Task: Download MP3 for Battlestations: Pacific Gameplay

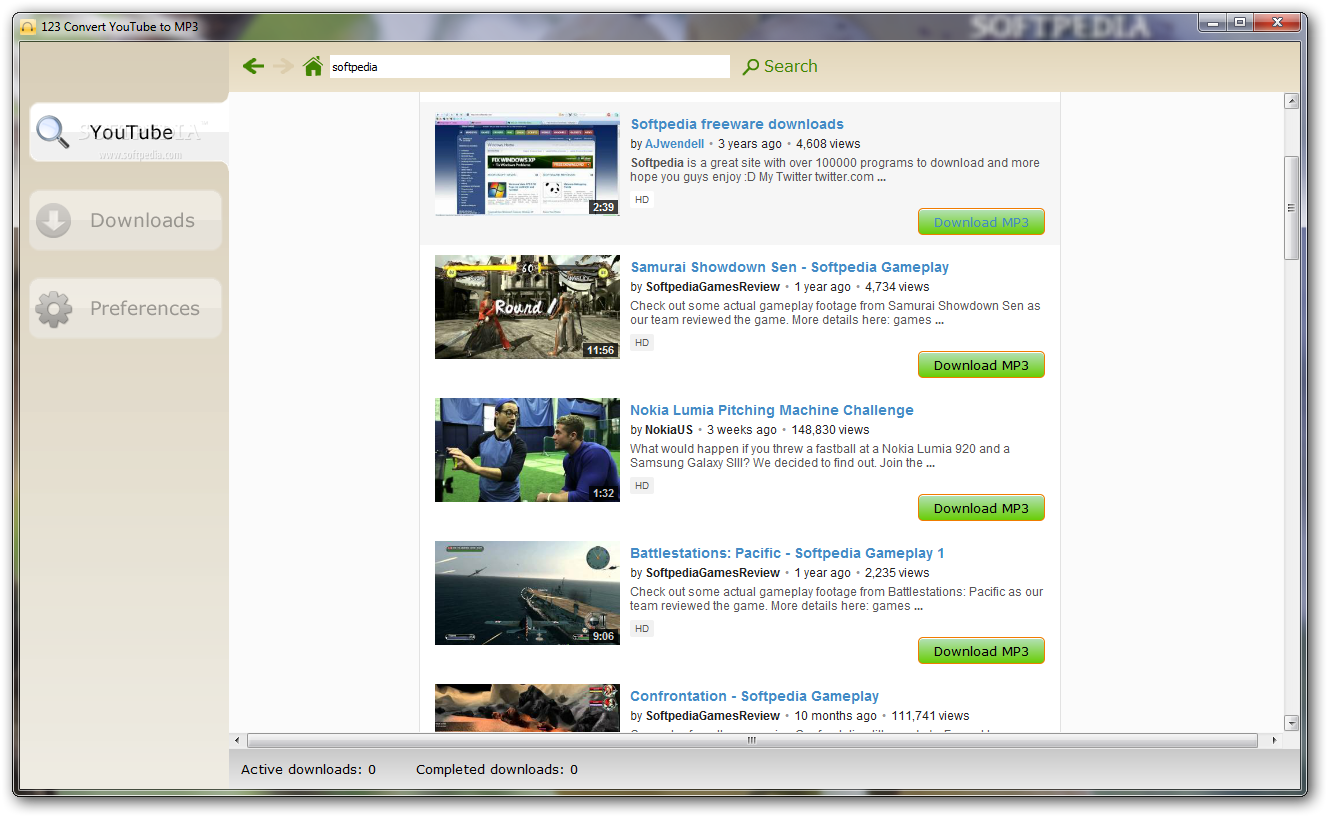Action: (x=981, y=651)
